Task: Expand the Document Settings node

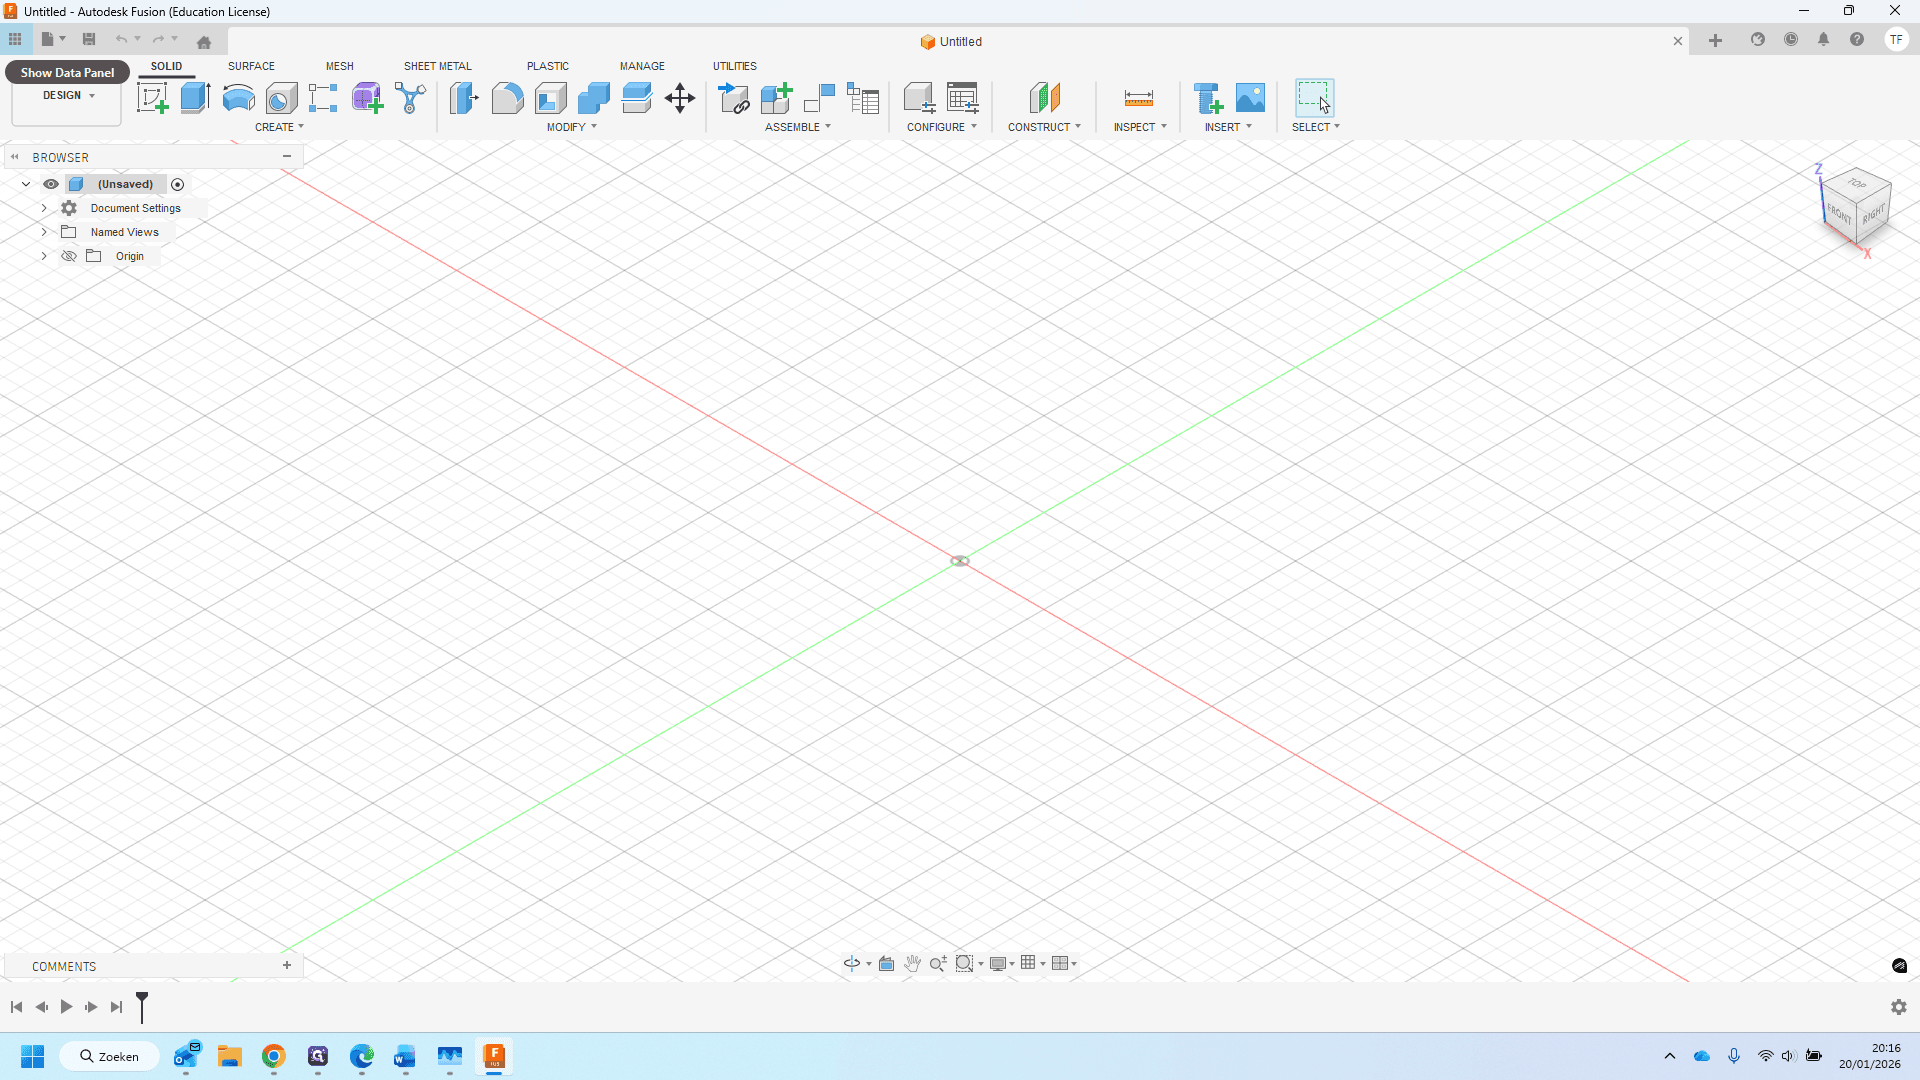Action: click(x=44, y=208)
